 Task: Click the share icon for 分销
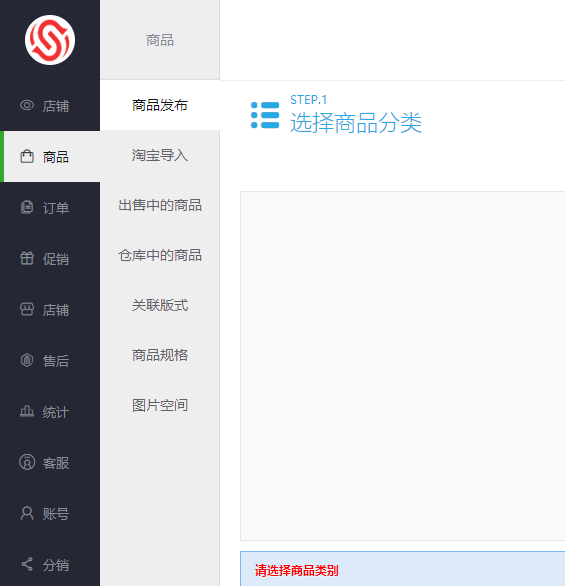27,564
